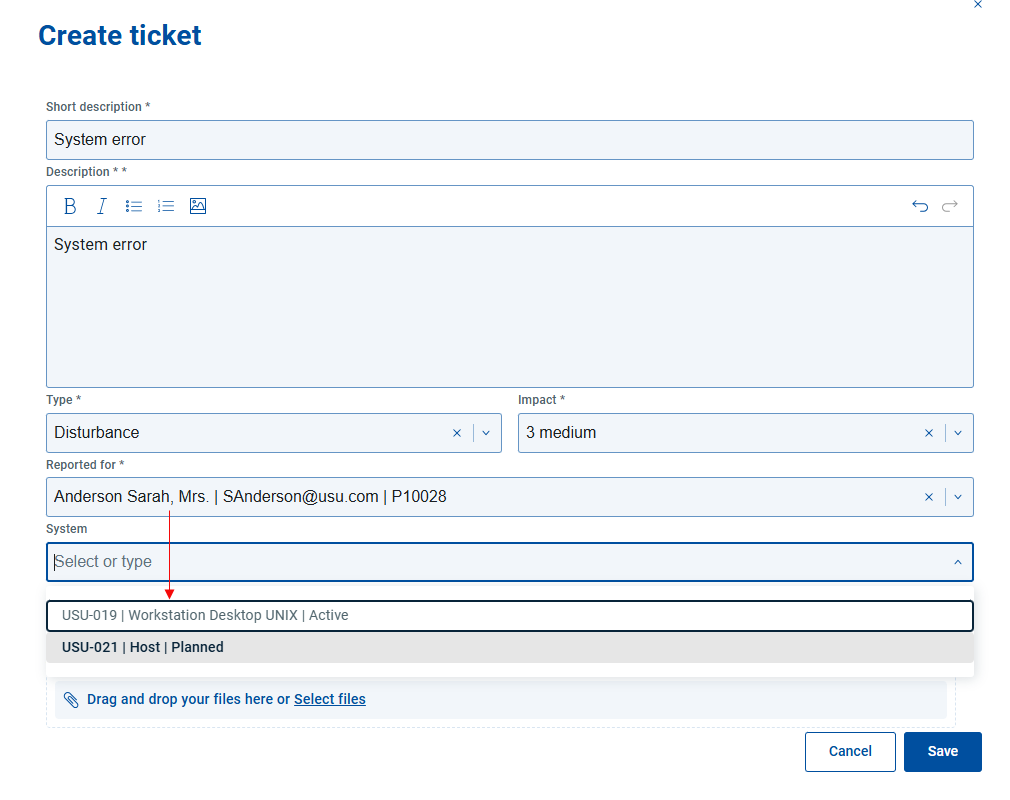Focus the Short description field
Screen dimensions: 1010x800
(510, 140)
